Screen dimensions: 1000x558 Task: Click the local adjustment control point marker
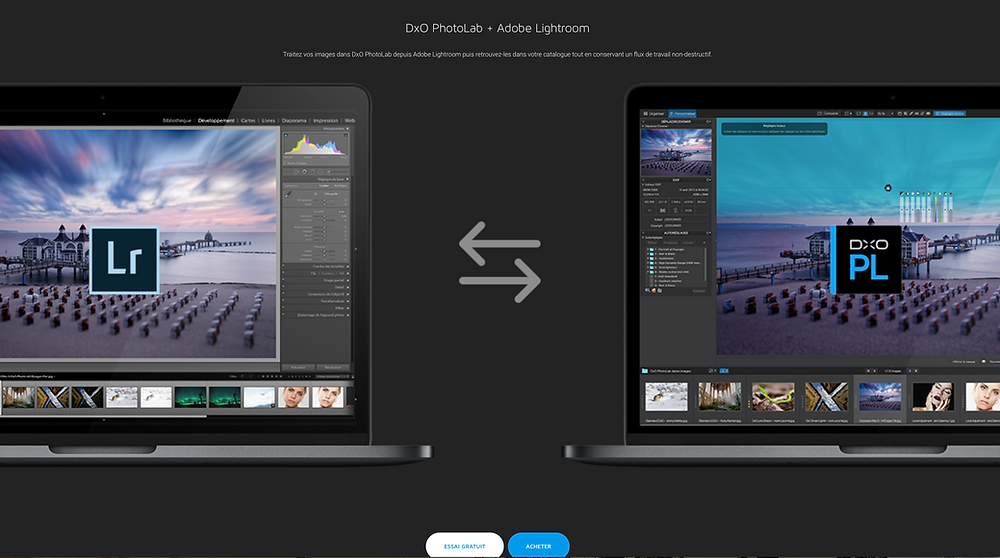pyautogui.click(x=888, y=188)
